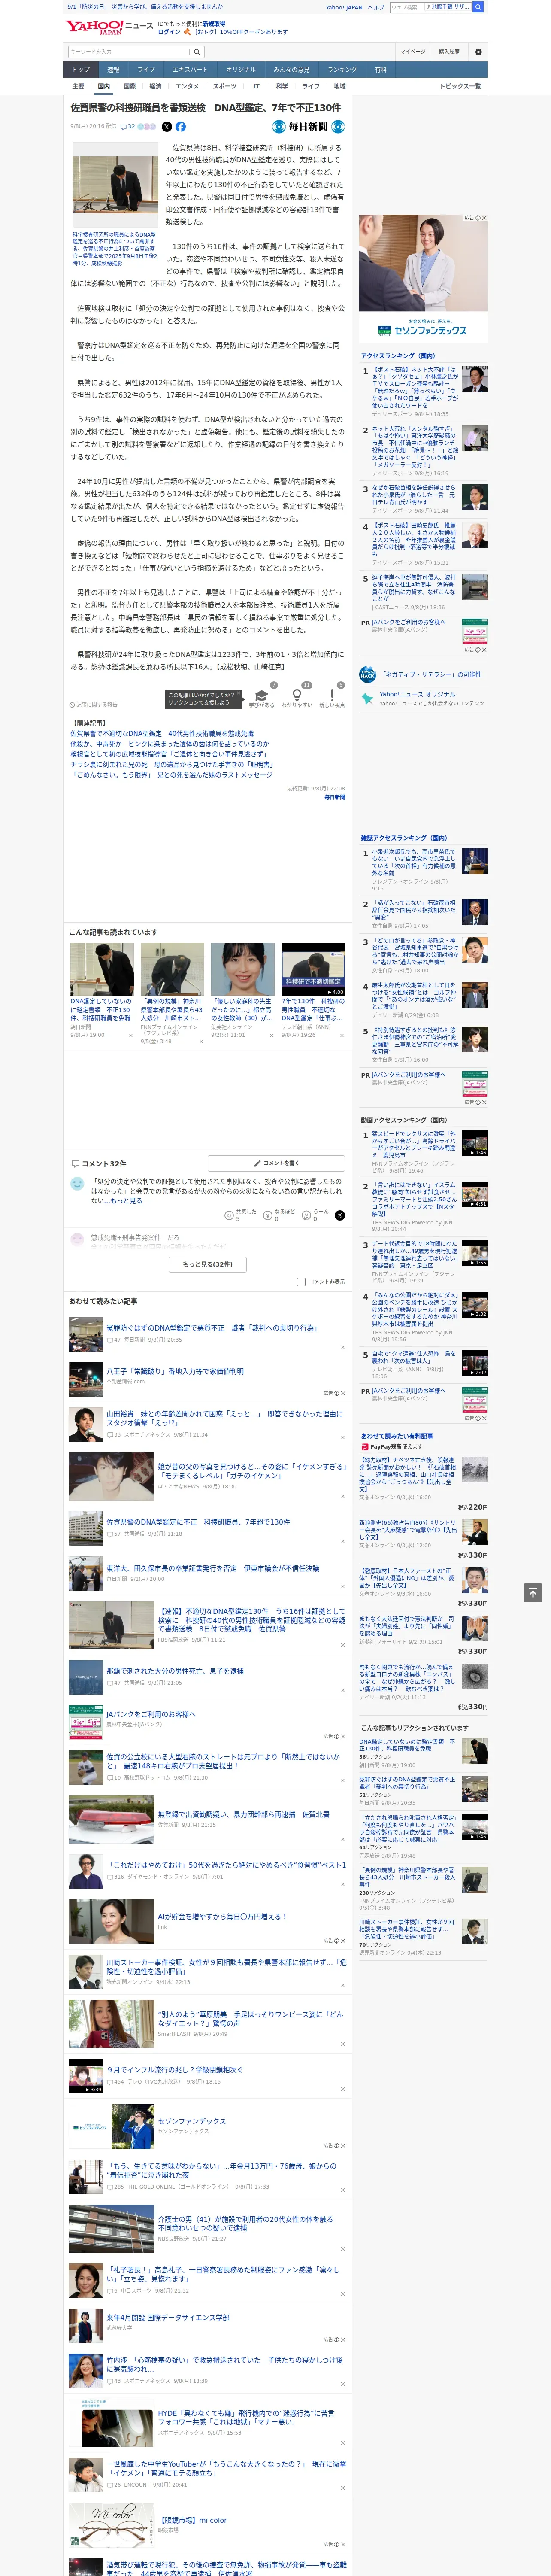Viewport: 551px width, 2576px height.
Task: Click the blue search button in top bar
Action: pyautogui.click(x=478, y=7)
